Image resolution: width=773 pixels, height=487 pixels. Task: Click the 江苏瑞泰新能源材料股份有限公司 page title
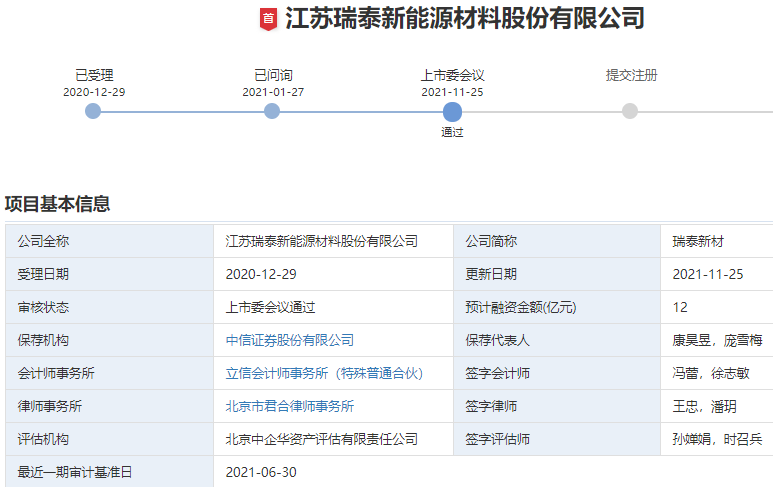464,19
